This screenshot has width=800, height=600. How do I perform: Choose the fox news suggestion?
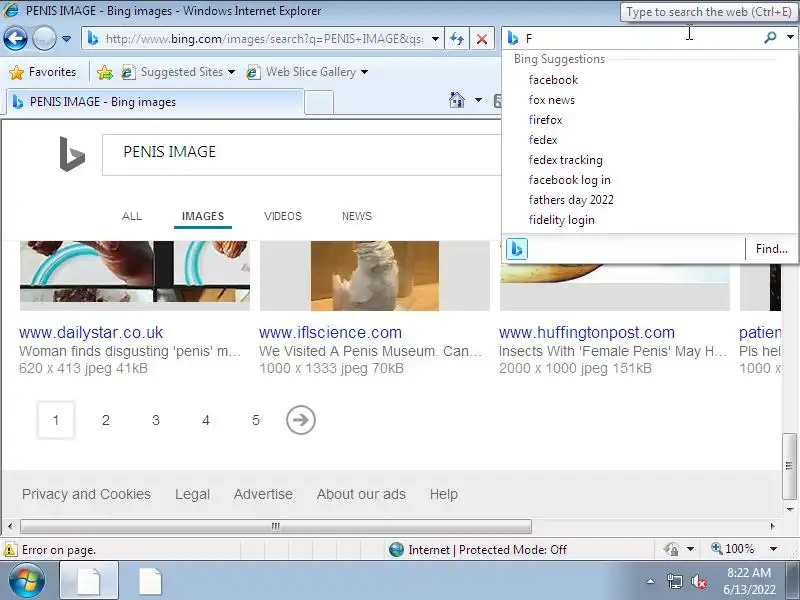[x=552, y=100]
